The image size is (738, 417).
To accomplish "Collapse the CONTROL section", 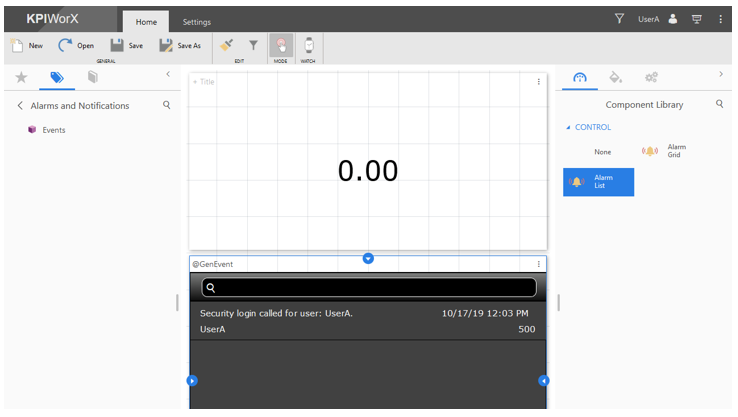I will (x=569, y=127).
